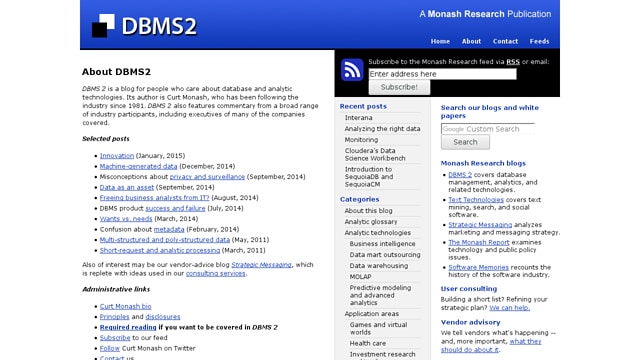Open the Innovation post link
Screen dimensions: 640x360
coord(117,156)
